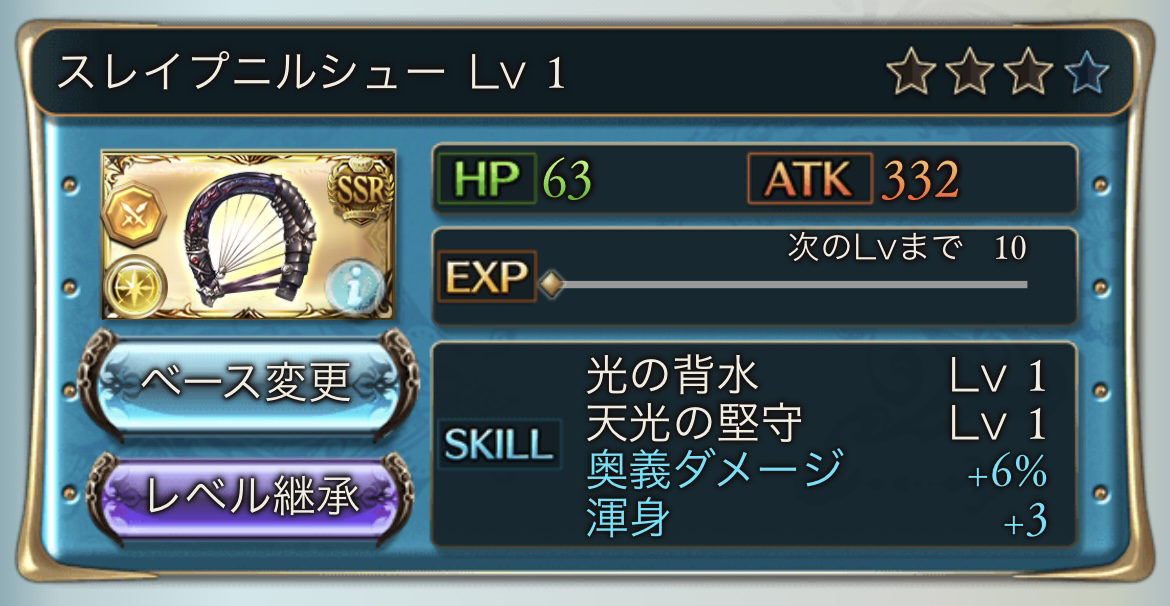Click the SSR rarity badge
The height and width of the screenshot is (606, 1170).
point(360,191)
